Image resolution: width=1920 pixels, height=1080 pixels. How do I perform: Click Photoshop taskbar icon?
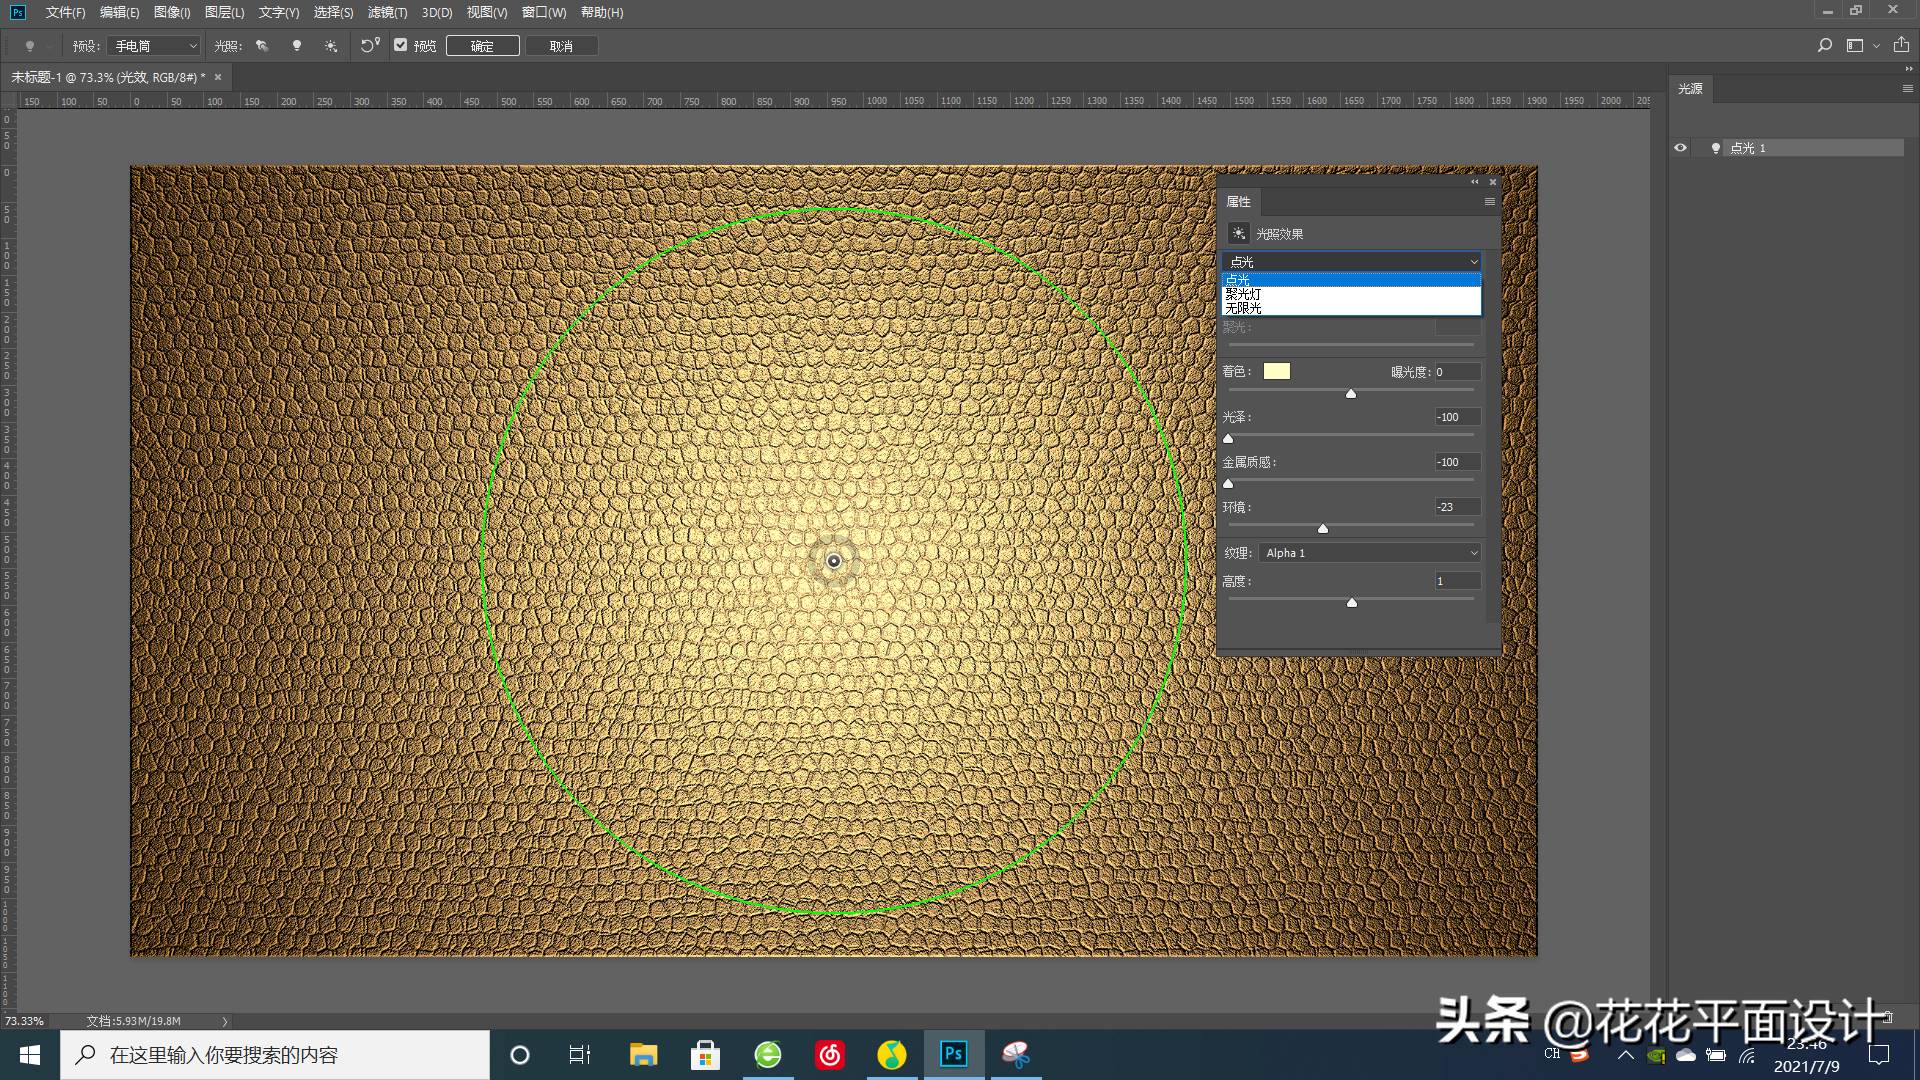[x=953, y=1054]
